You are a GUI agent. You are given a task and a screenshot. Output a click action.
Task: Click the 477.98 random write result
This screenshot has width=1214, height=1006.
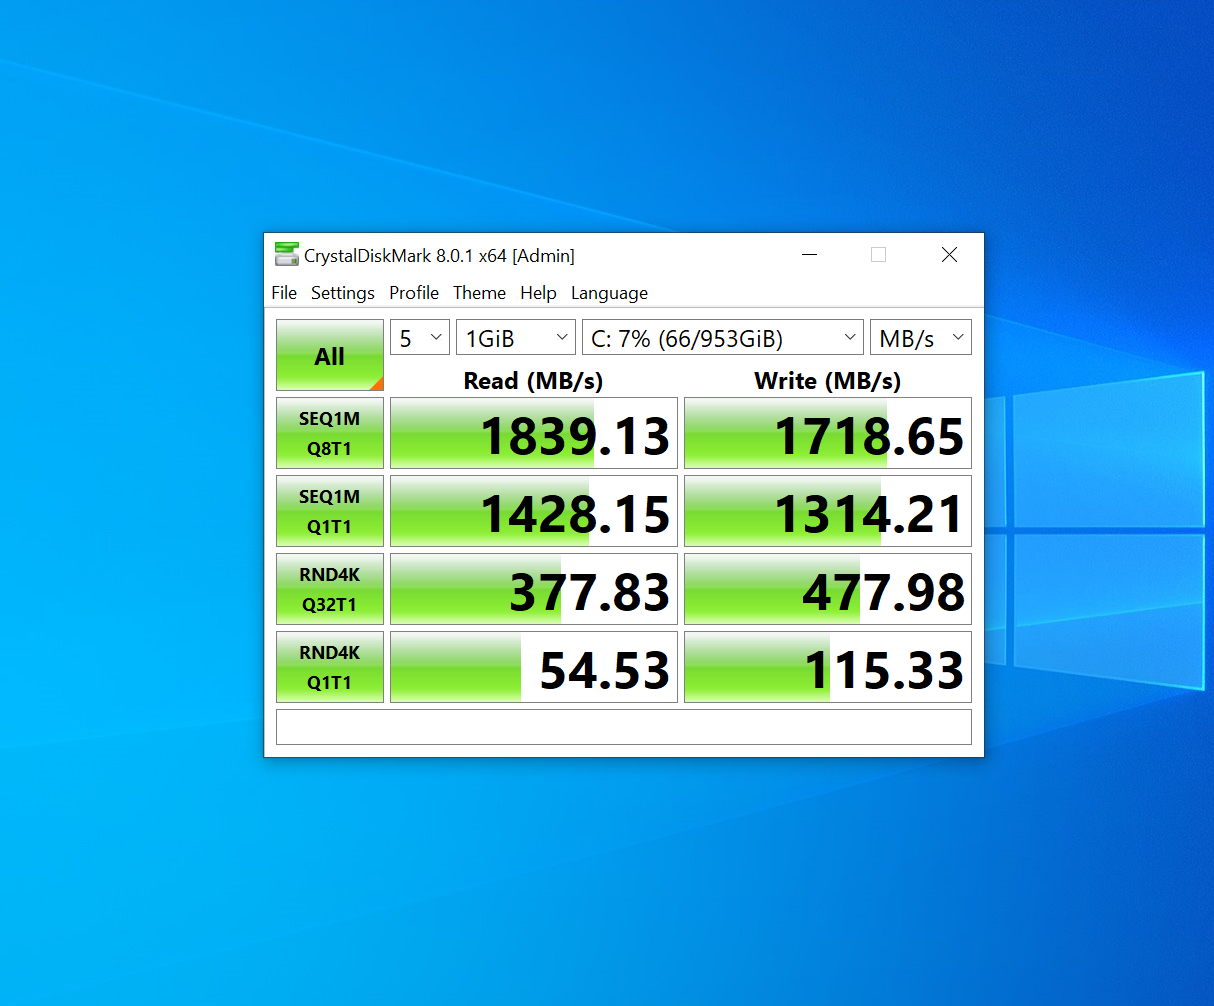click(828, 589)
